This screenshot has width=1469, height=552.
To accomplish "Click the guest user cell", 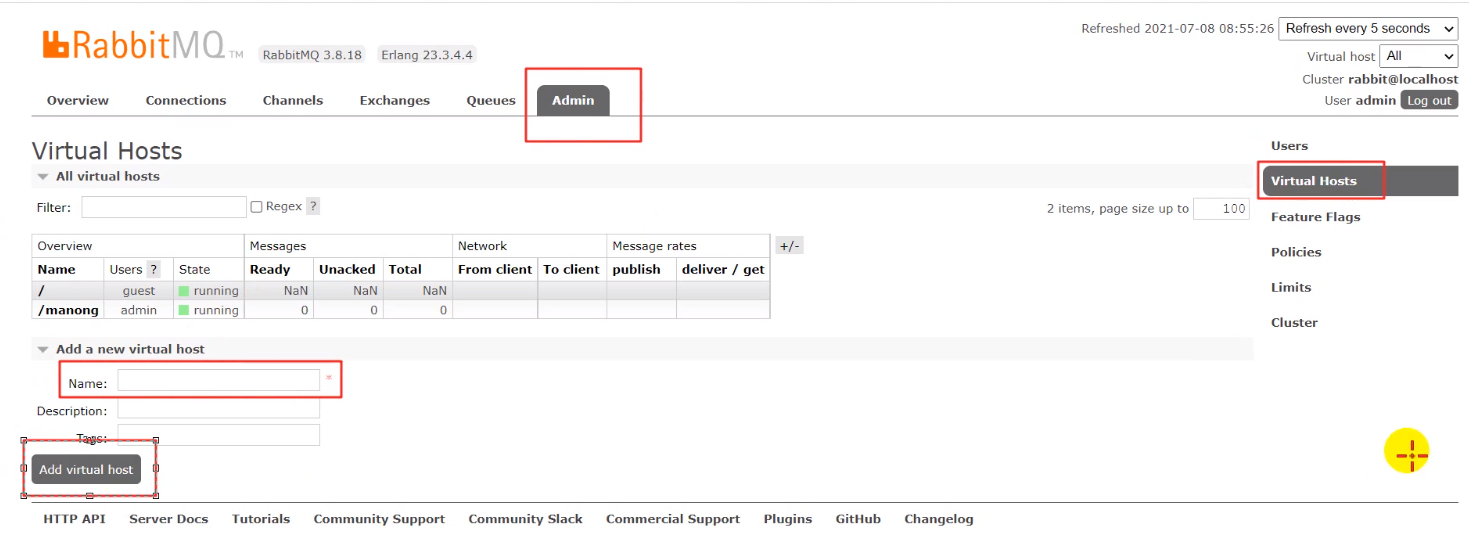I will pyautogui.click(x=139, y=291).
